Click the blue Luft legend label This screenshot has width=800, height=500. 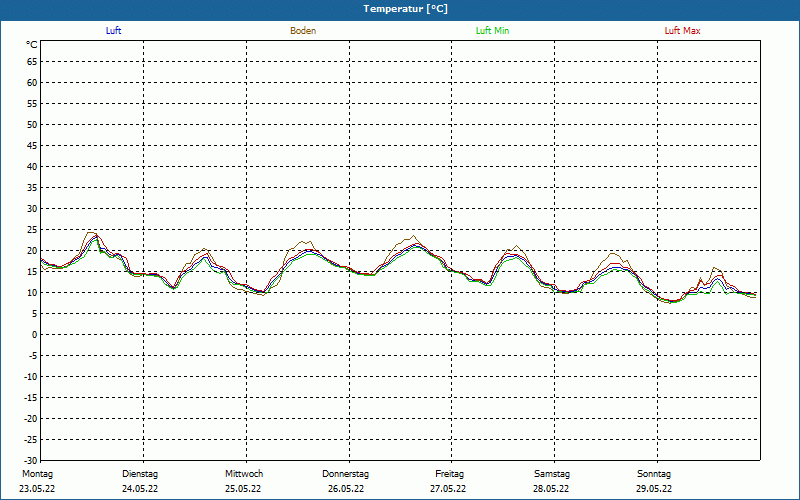113,31
